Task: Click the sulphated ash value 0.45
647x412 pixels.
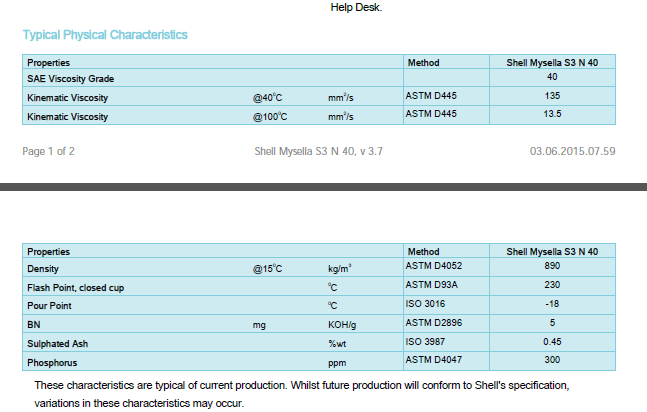Action: pos(552,342)
